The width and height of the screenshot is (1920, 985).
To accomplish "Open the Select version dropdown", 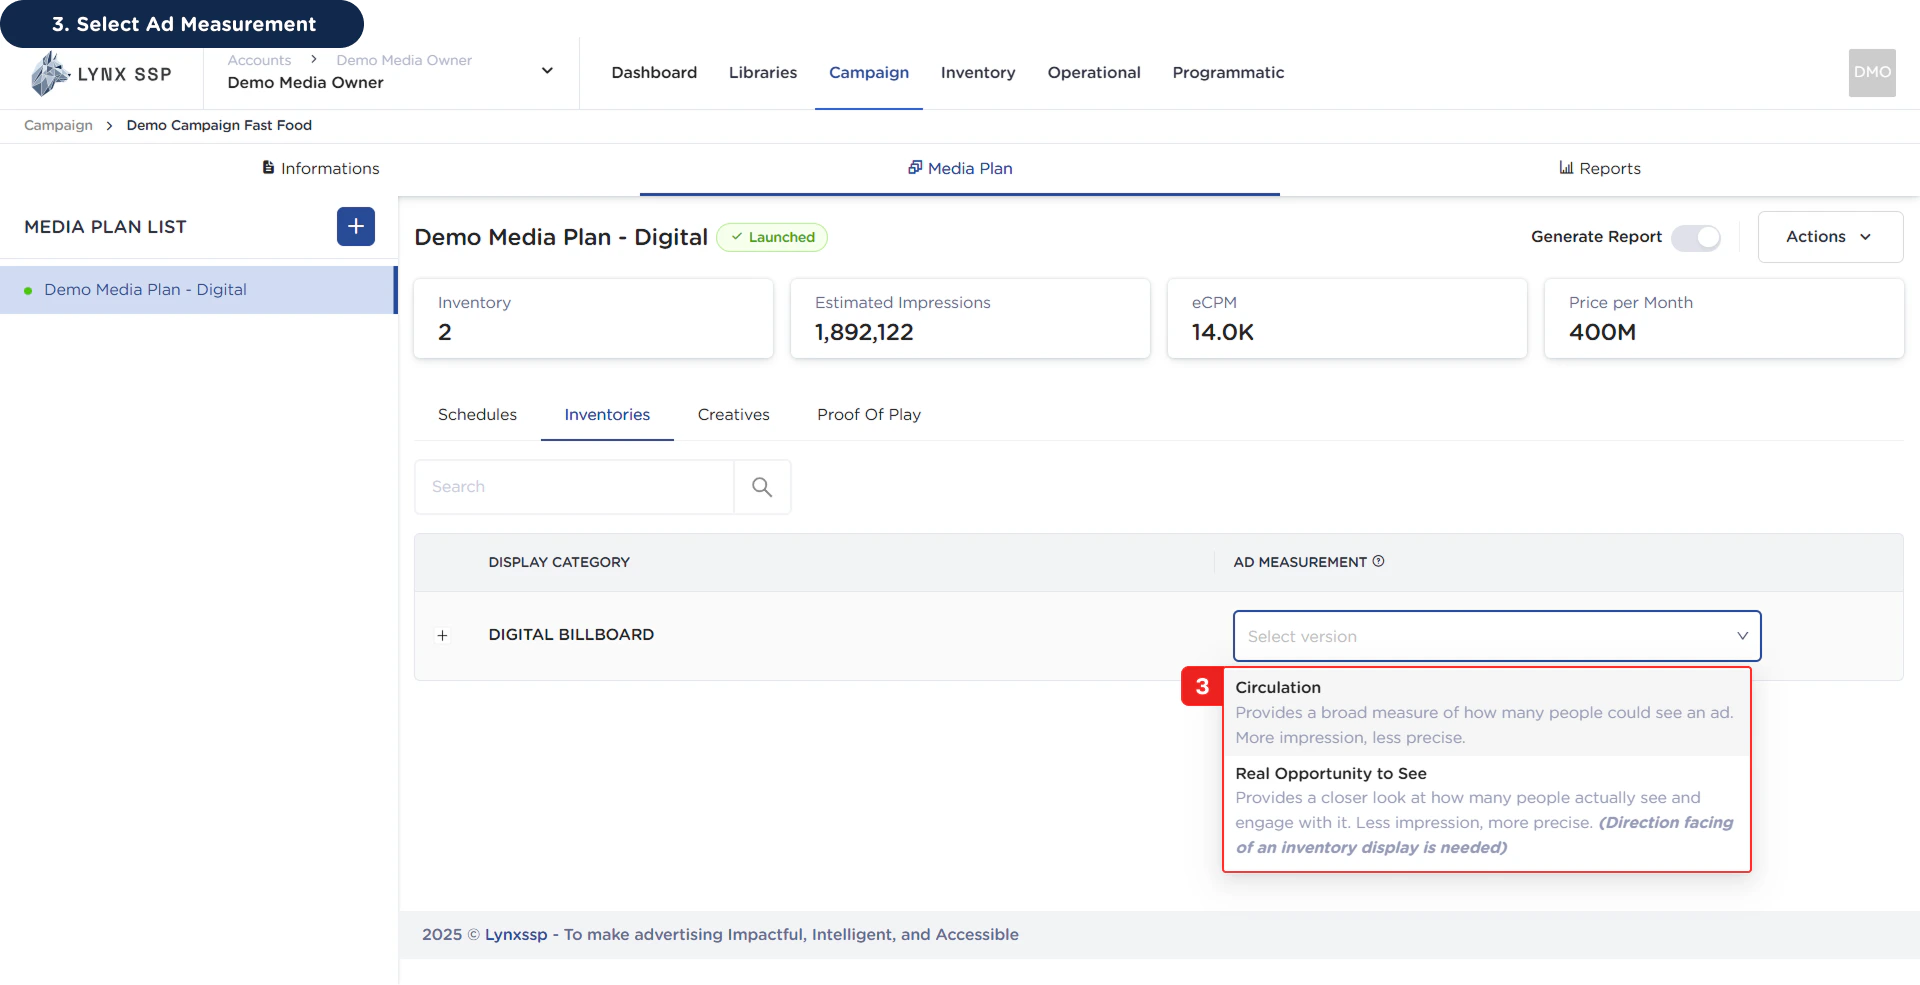I will 1497,636.
